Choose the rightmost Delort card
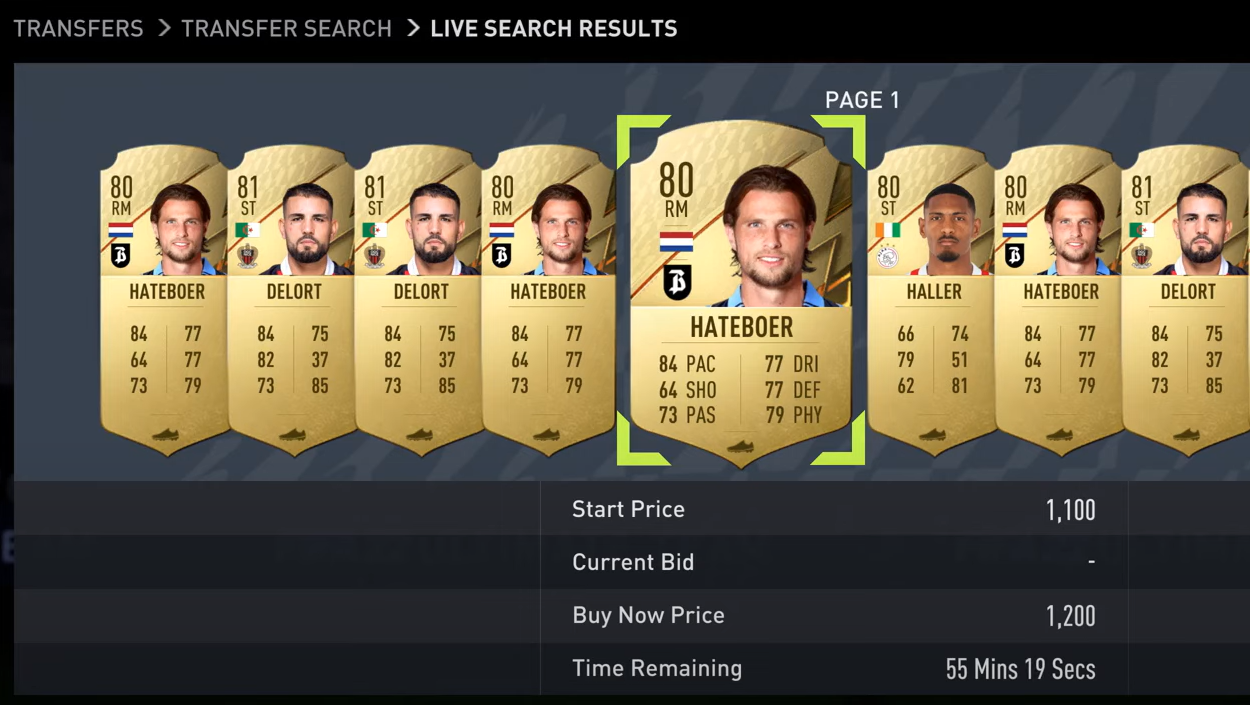Image resolution: width=1250 pixels, height=705 pixels. point(1186,300)
